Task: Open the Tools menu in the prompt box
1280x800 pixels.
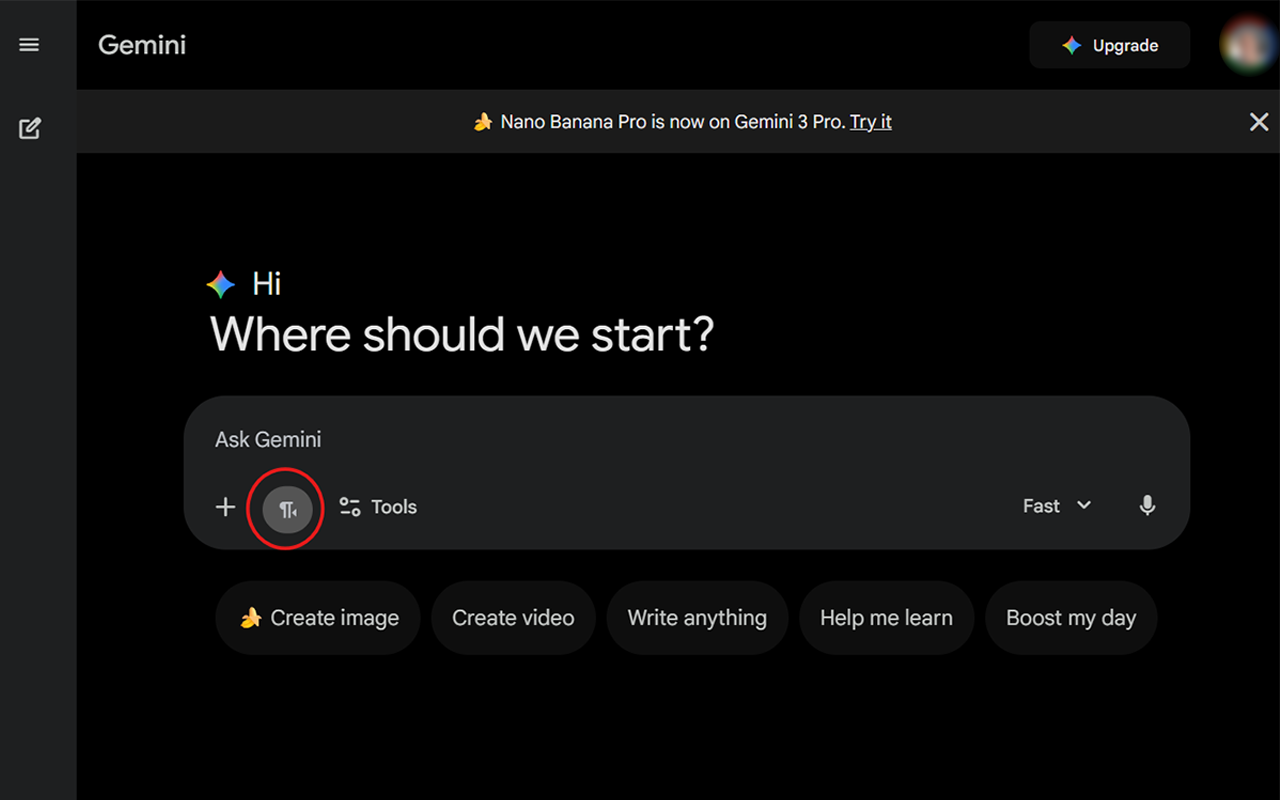Action: [378, 507]
